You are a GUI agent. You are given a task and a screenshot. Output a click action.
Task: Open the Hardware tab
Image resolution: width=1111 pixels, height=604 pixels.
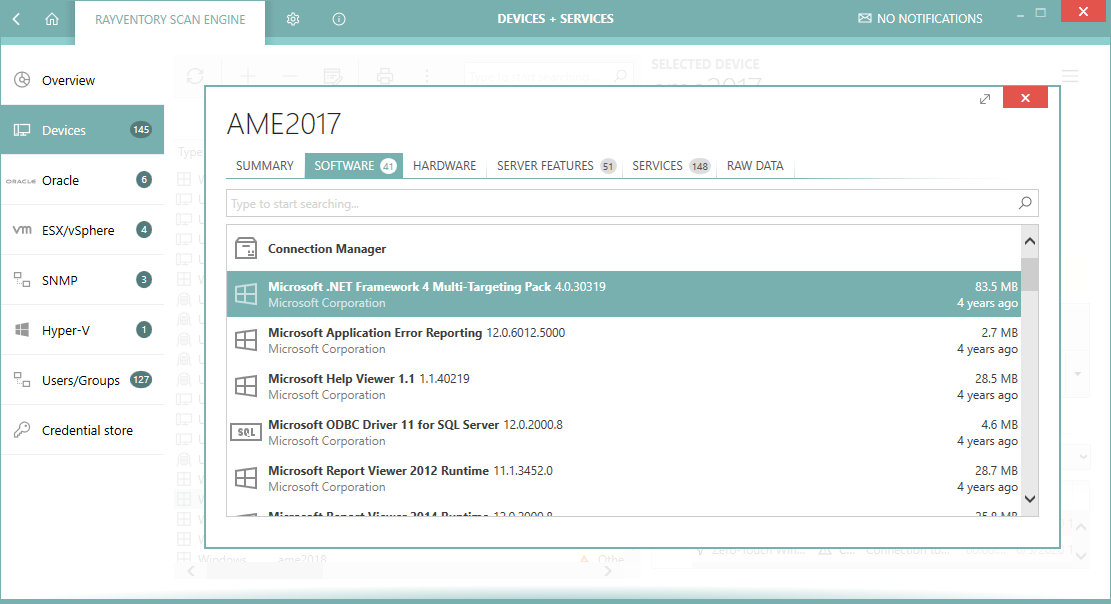(445, 166)
